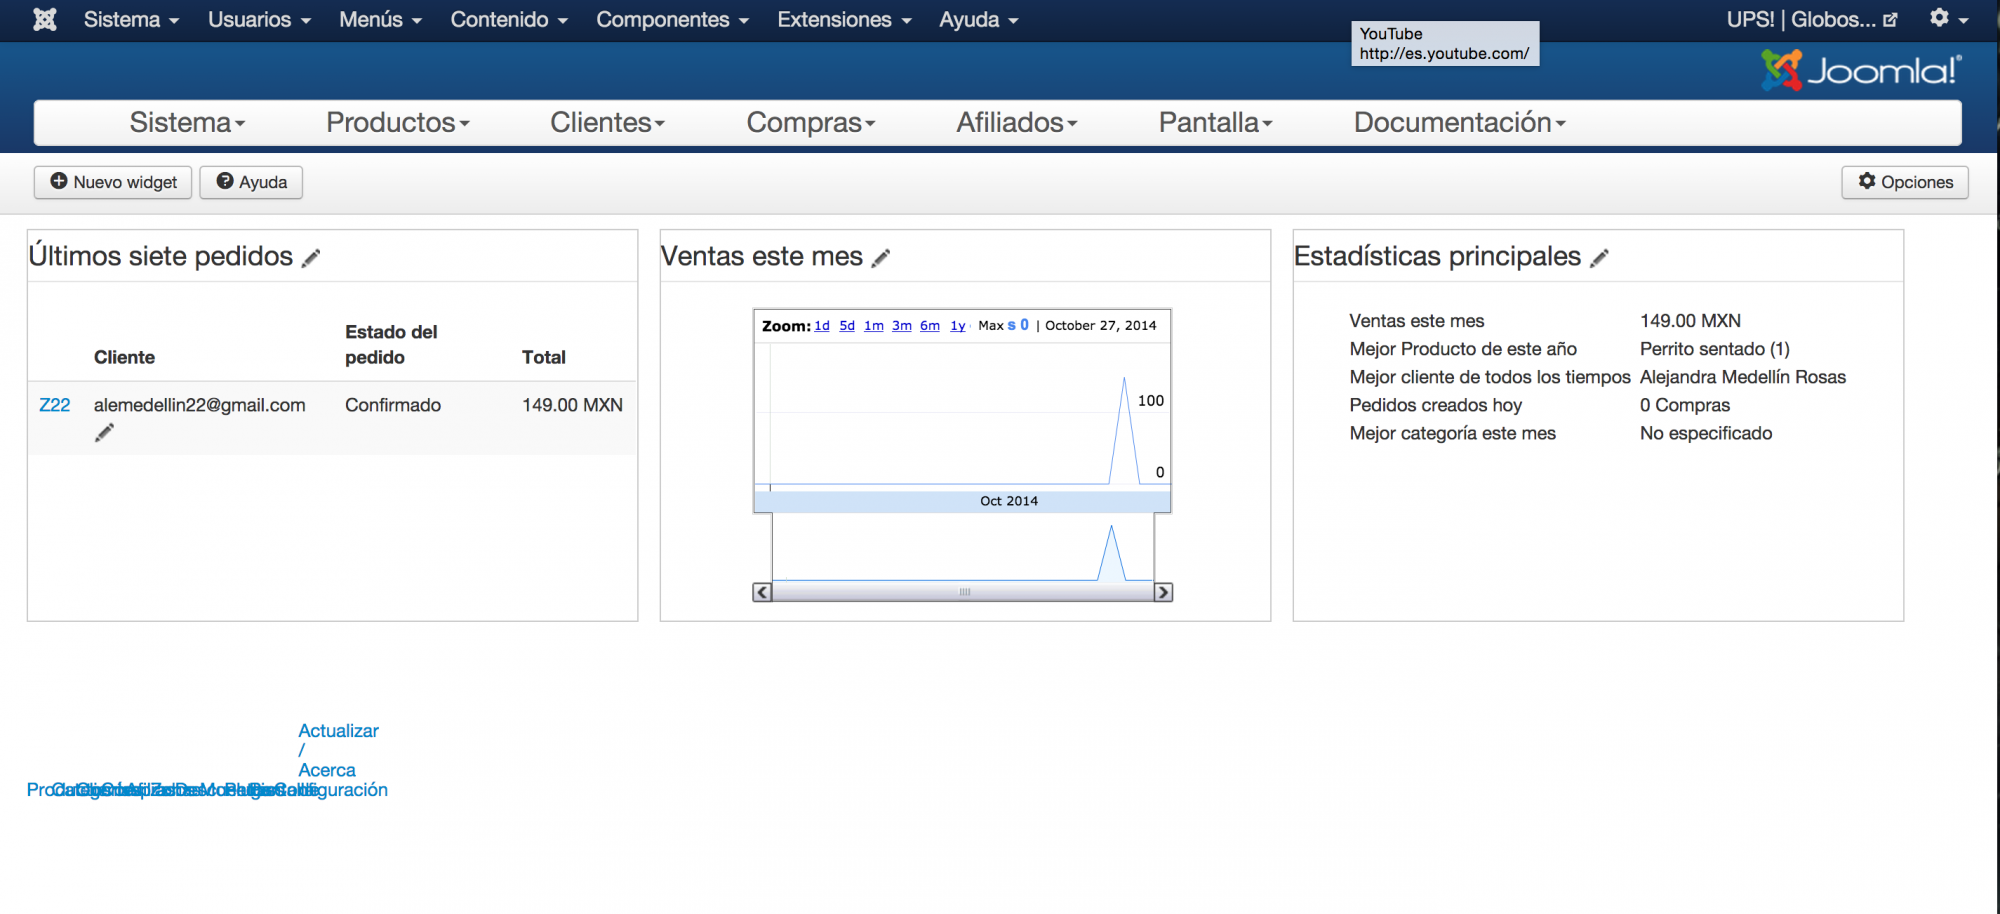The width and height of the screenshot is (2000, 914).
Task: Set chart zoom to 1d
Action: click(822, 326)
